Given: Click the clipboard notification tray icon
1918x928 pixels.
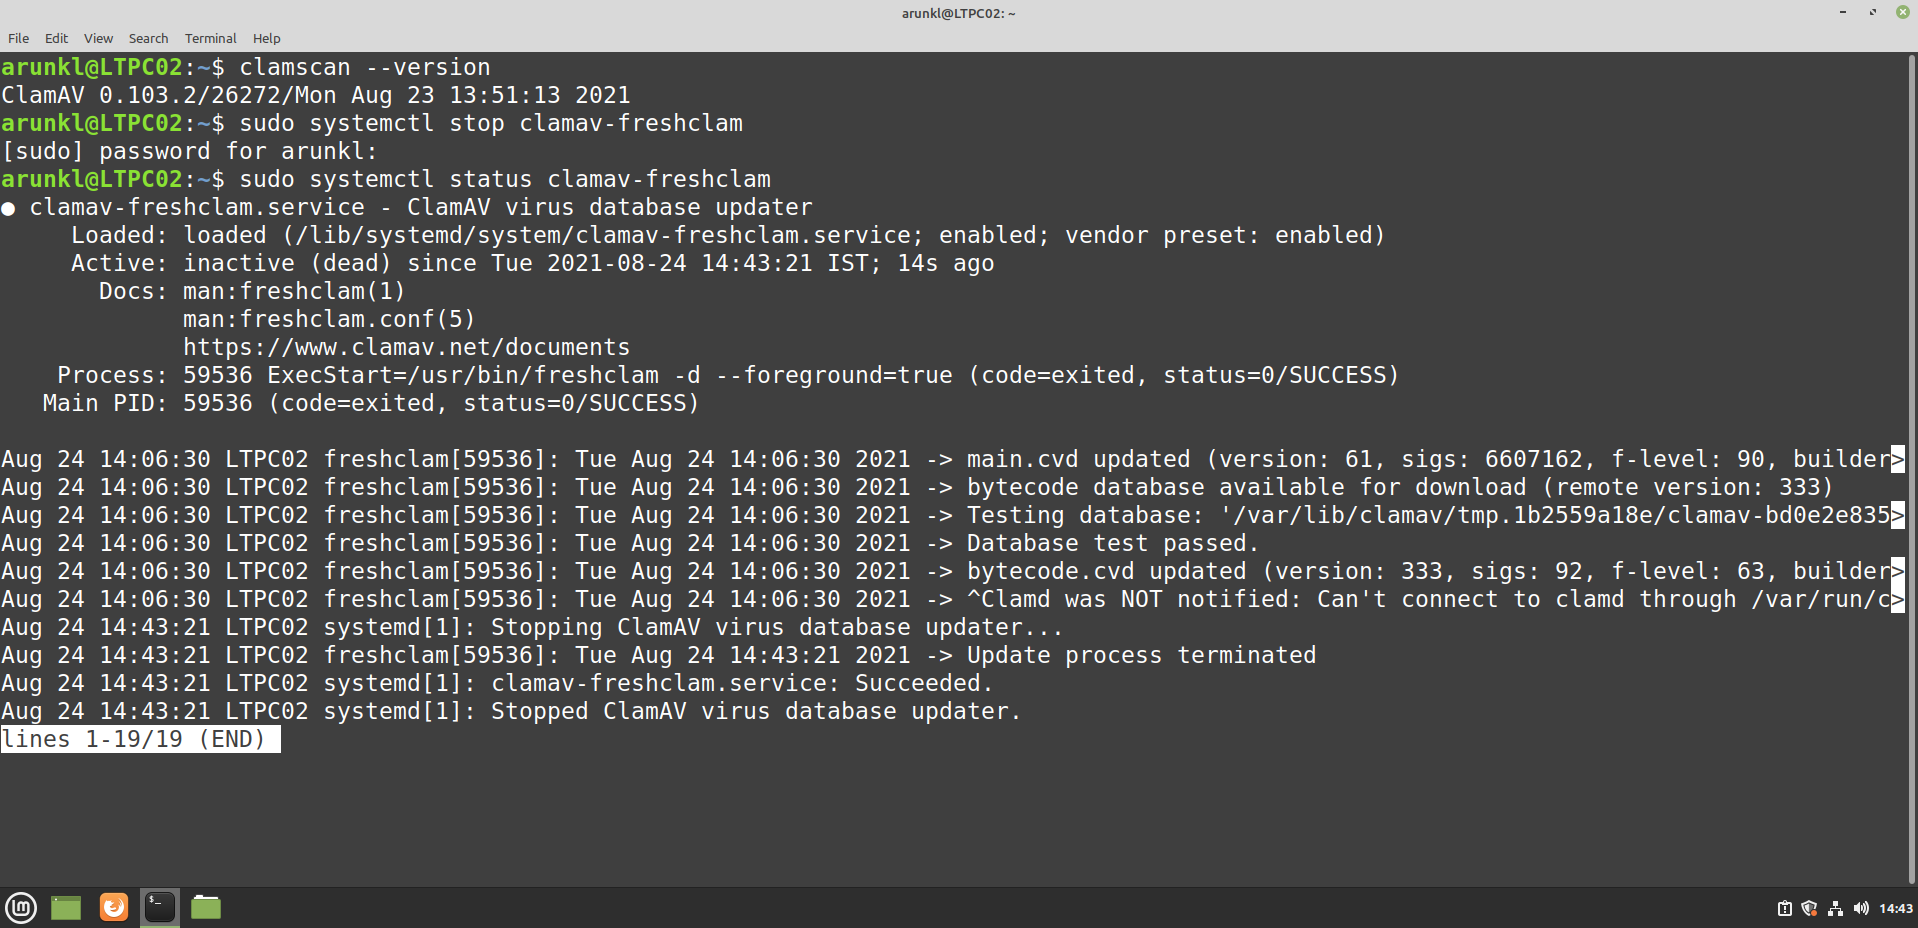Looking at the screenshot, I should tap(1784, 908).
